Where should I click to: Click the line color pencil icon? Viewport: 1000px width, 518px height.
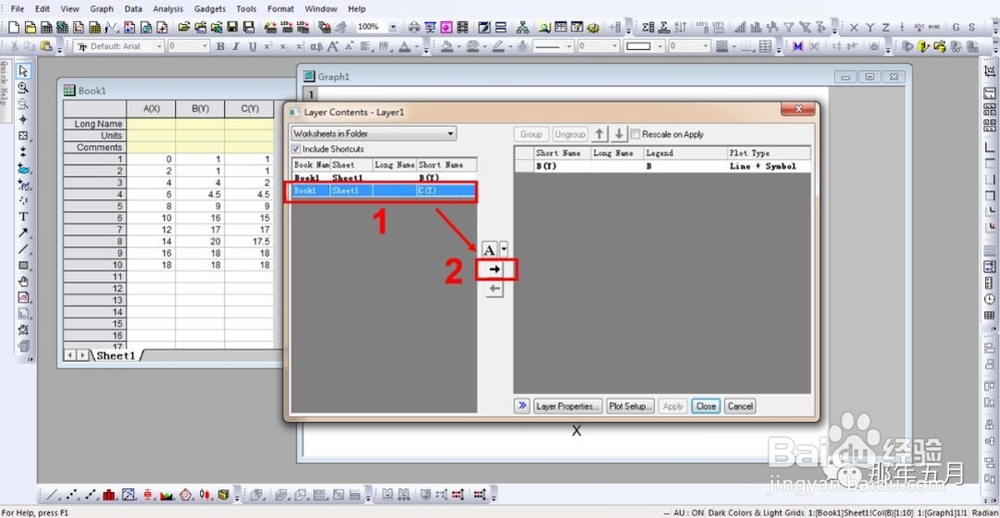click(x=498, y=46)
